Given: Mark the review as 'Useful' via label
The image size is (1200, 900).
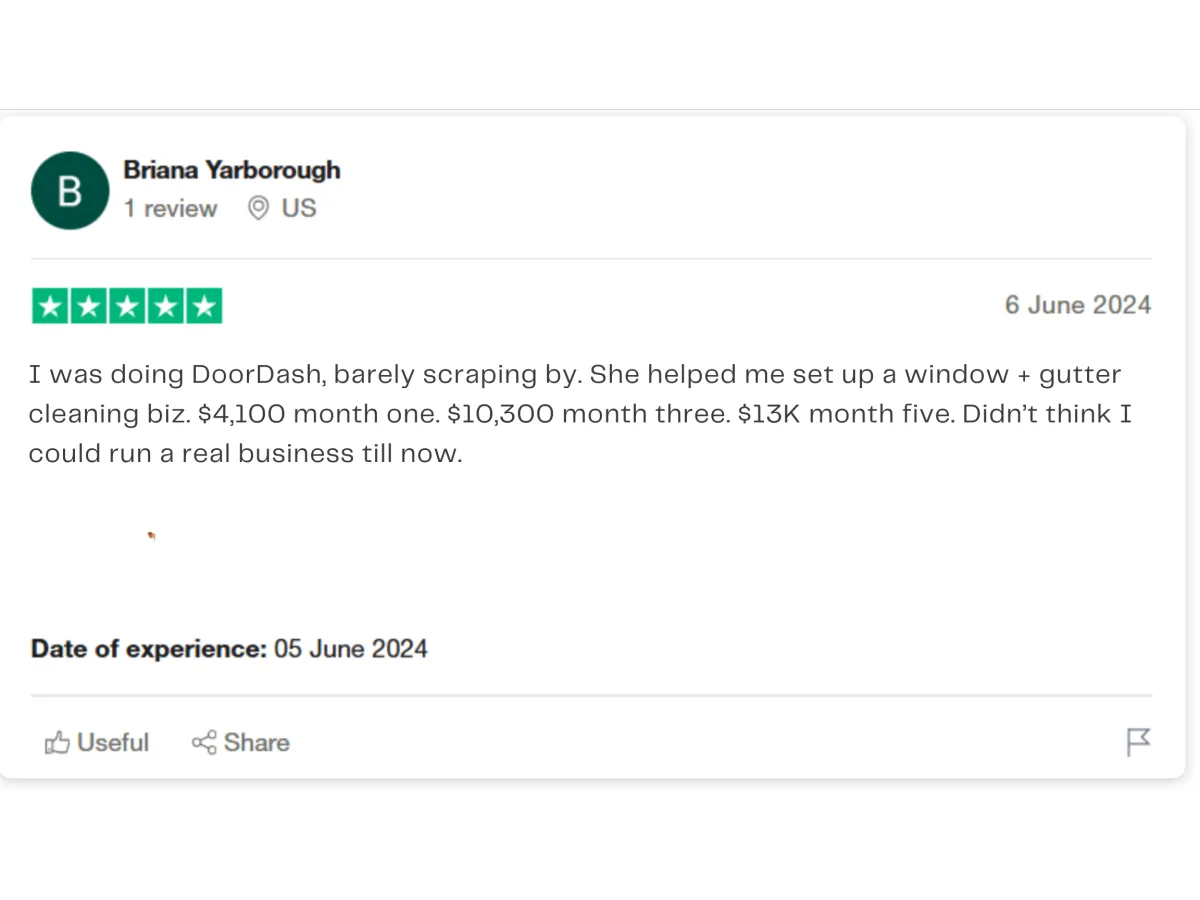Looking at the screenshot, I should click(x=113, y=743).
